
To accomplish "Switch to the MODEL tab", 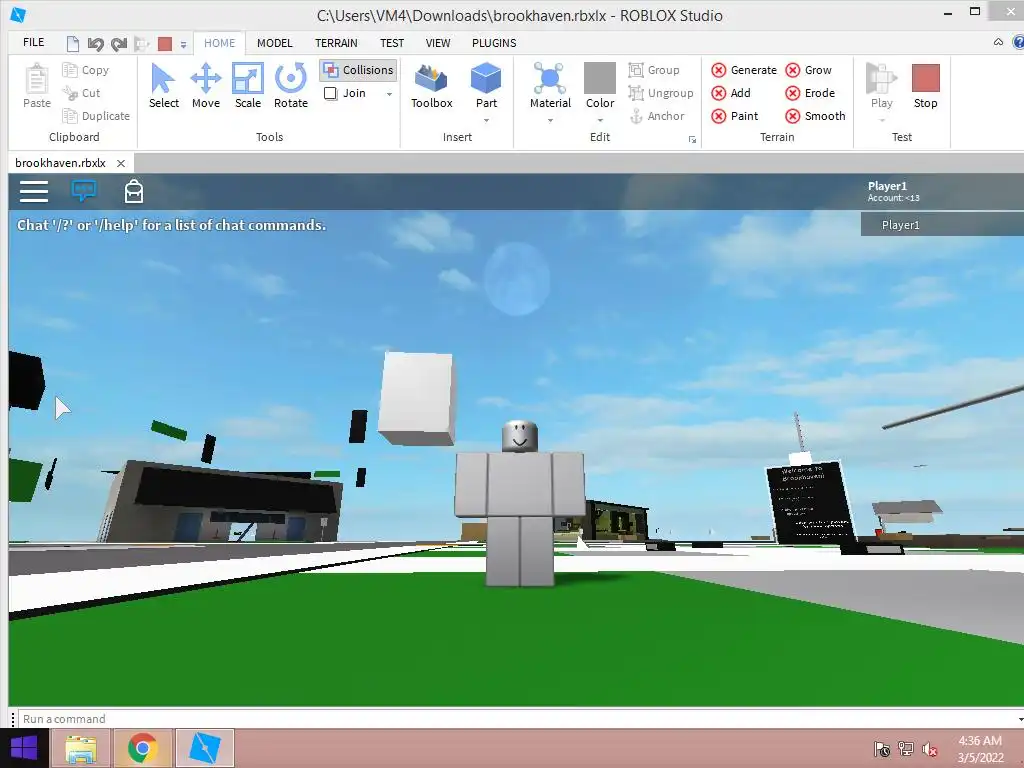I will point(274,43).
